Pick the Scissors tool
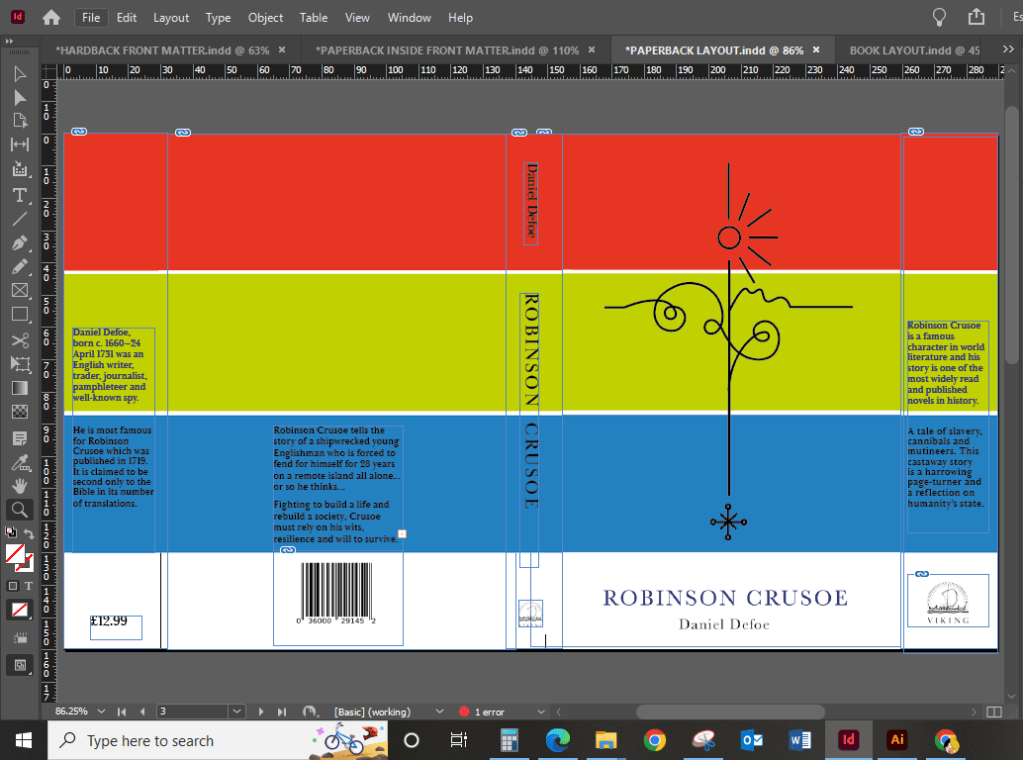 19,340
